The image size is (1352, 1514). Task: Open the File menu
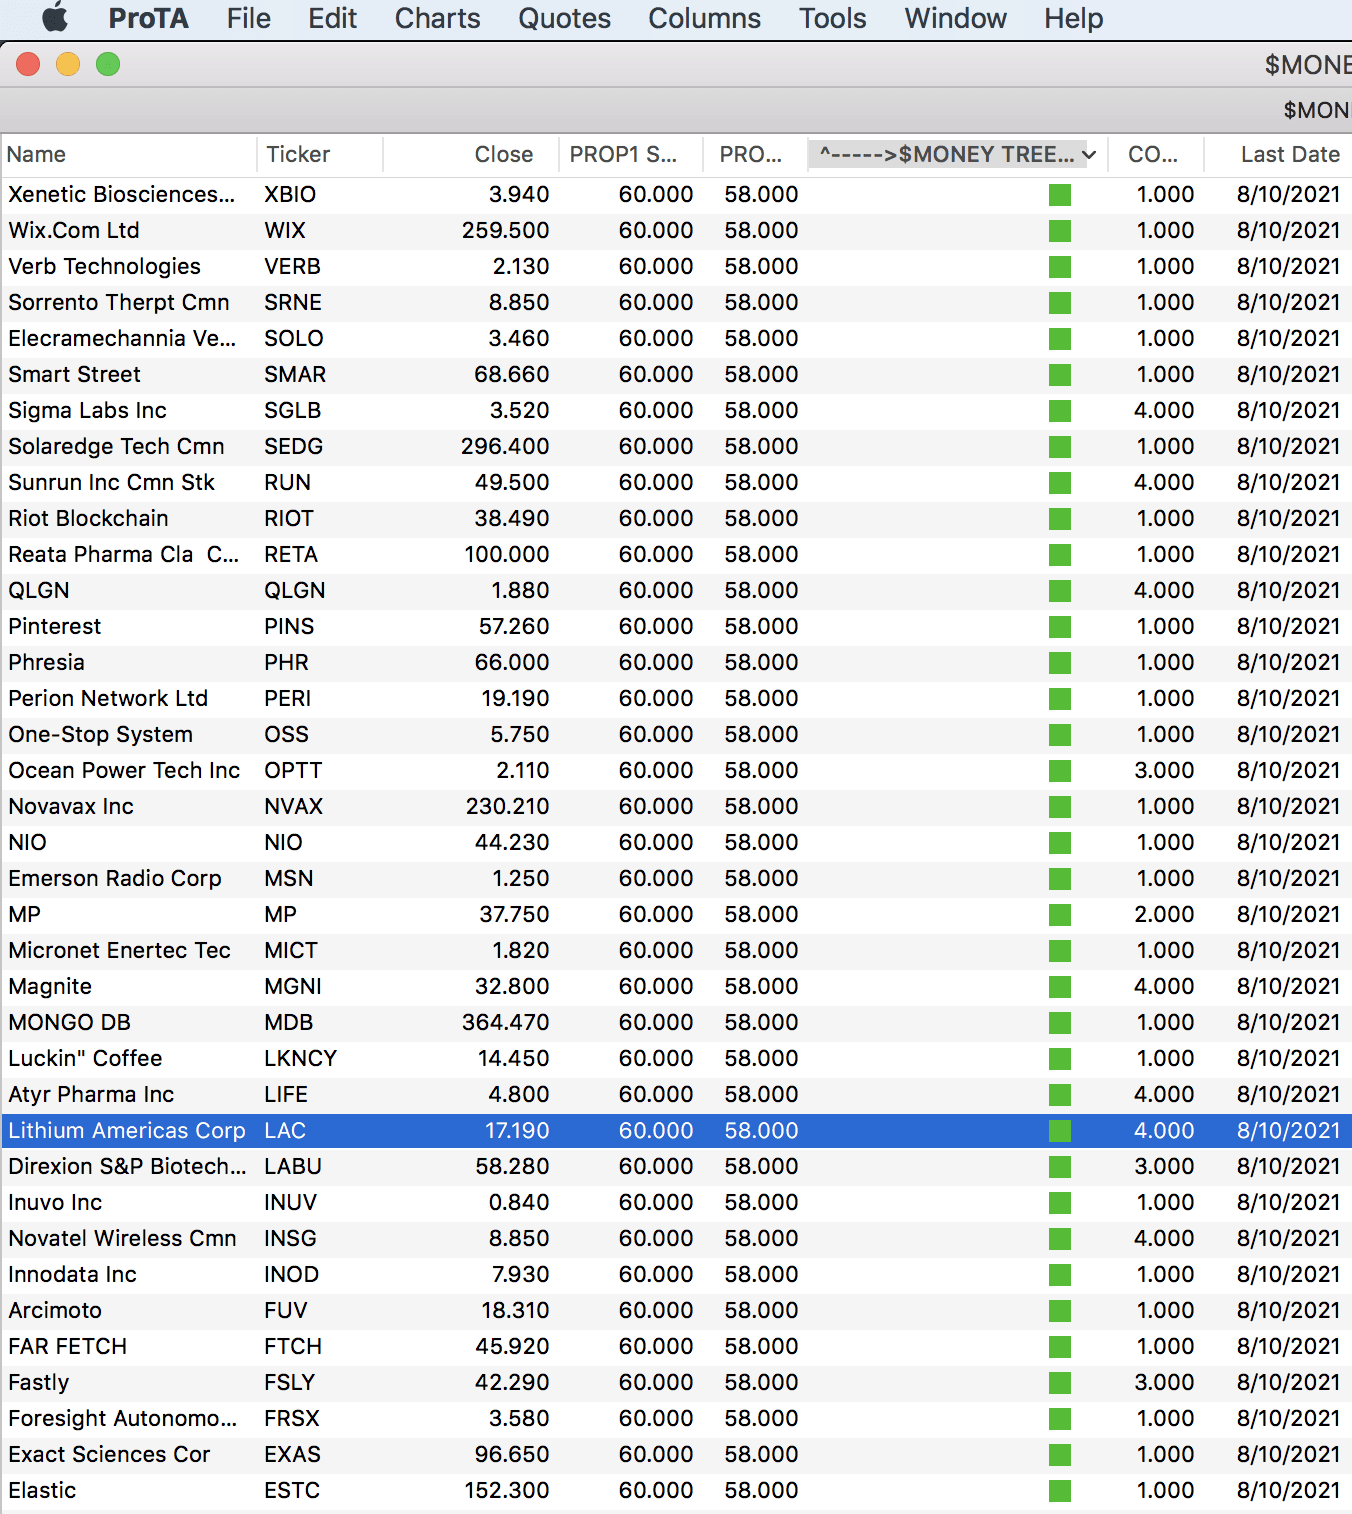click(248, 18)
